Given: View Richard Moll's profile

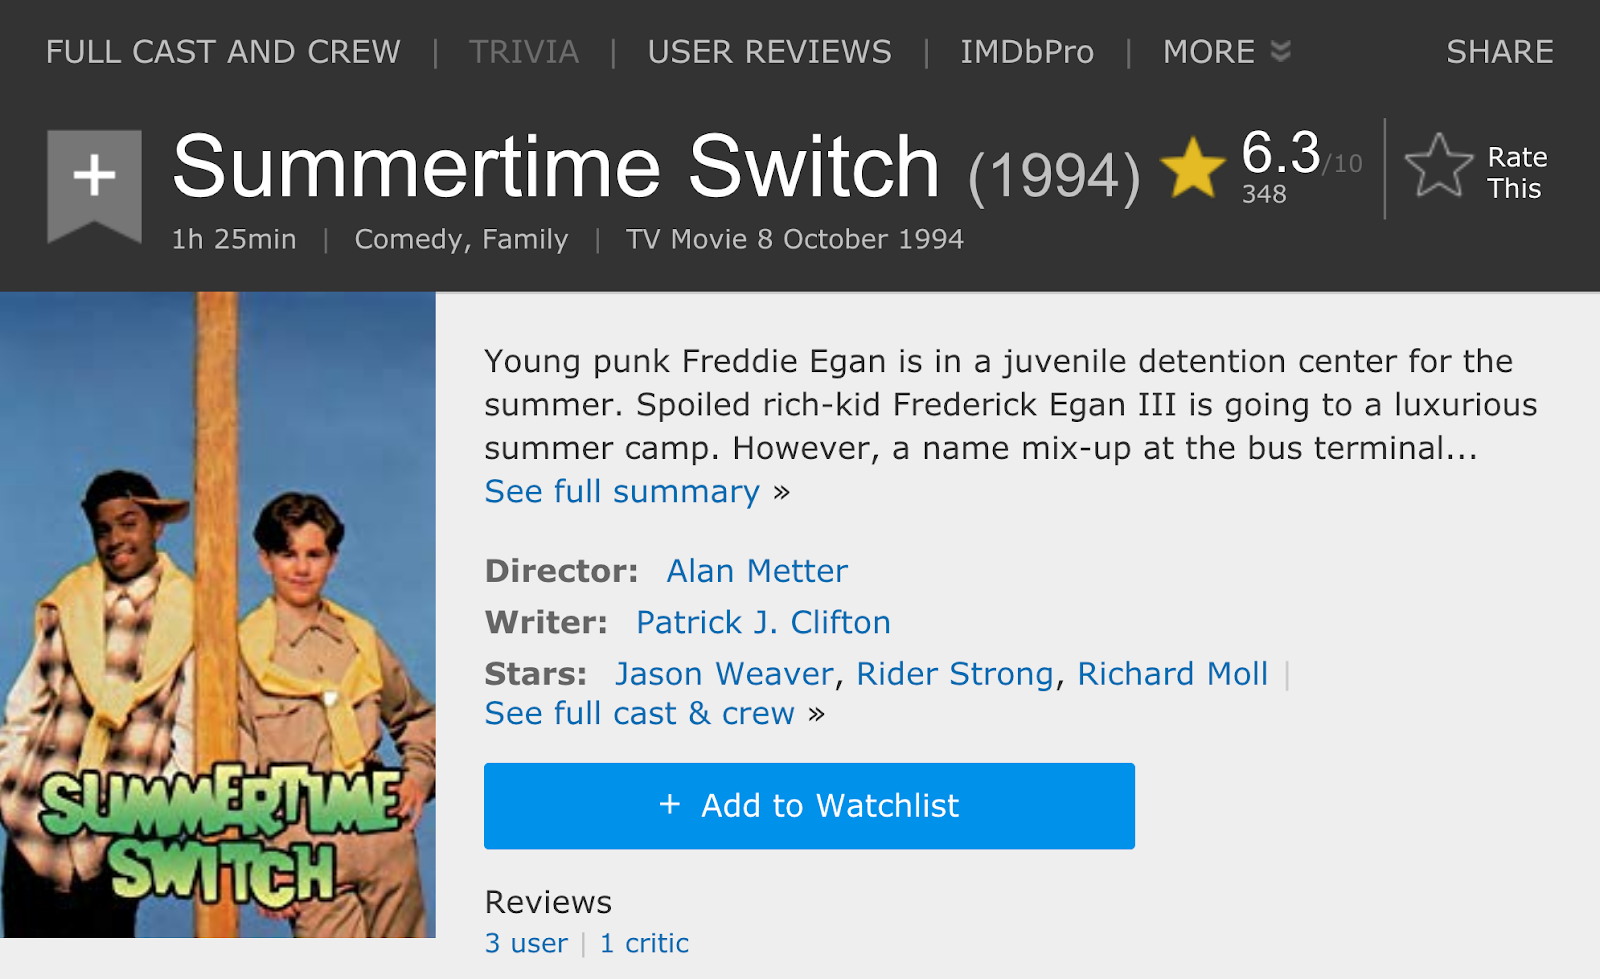Looking at the screenshot, I should (x=1172, y=674).
